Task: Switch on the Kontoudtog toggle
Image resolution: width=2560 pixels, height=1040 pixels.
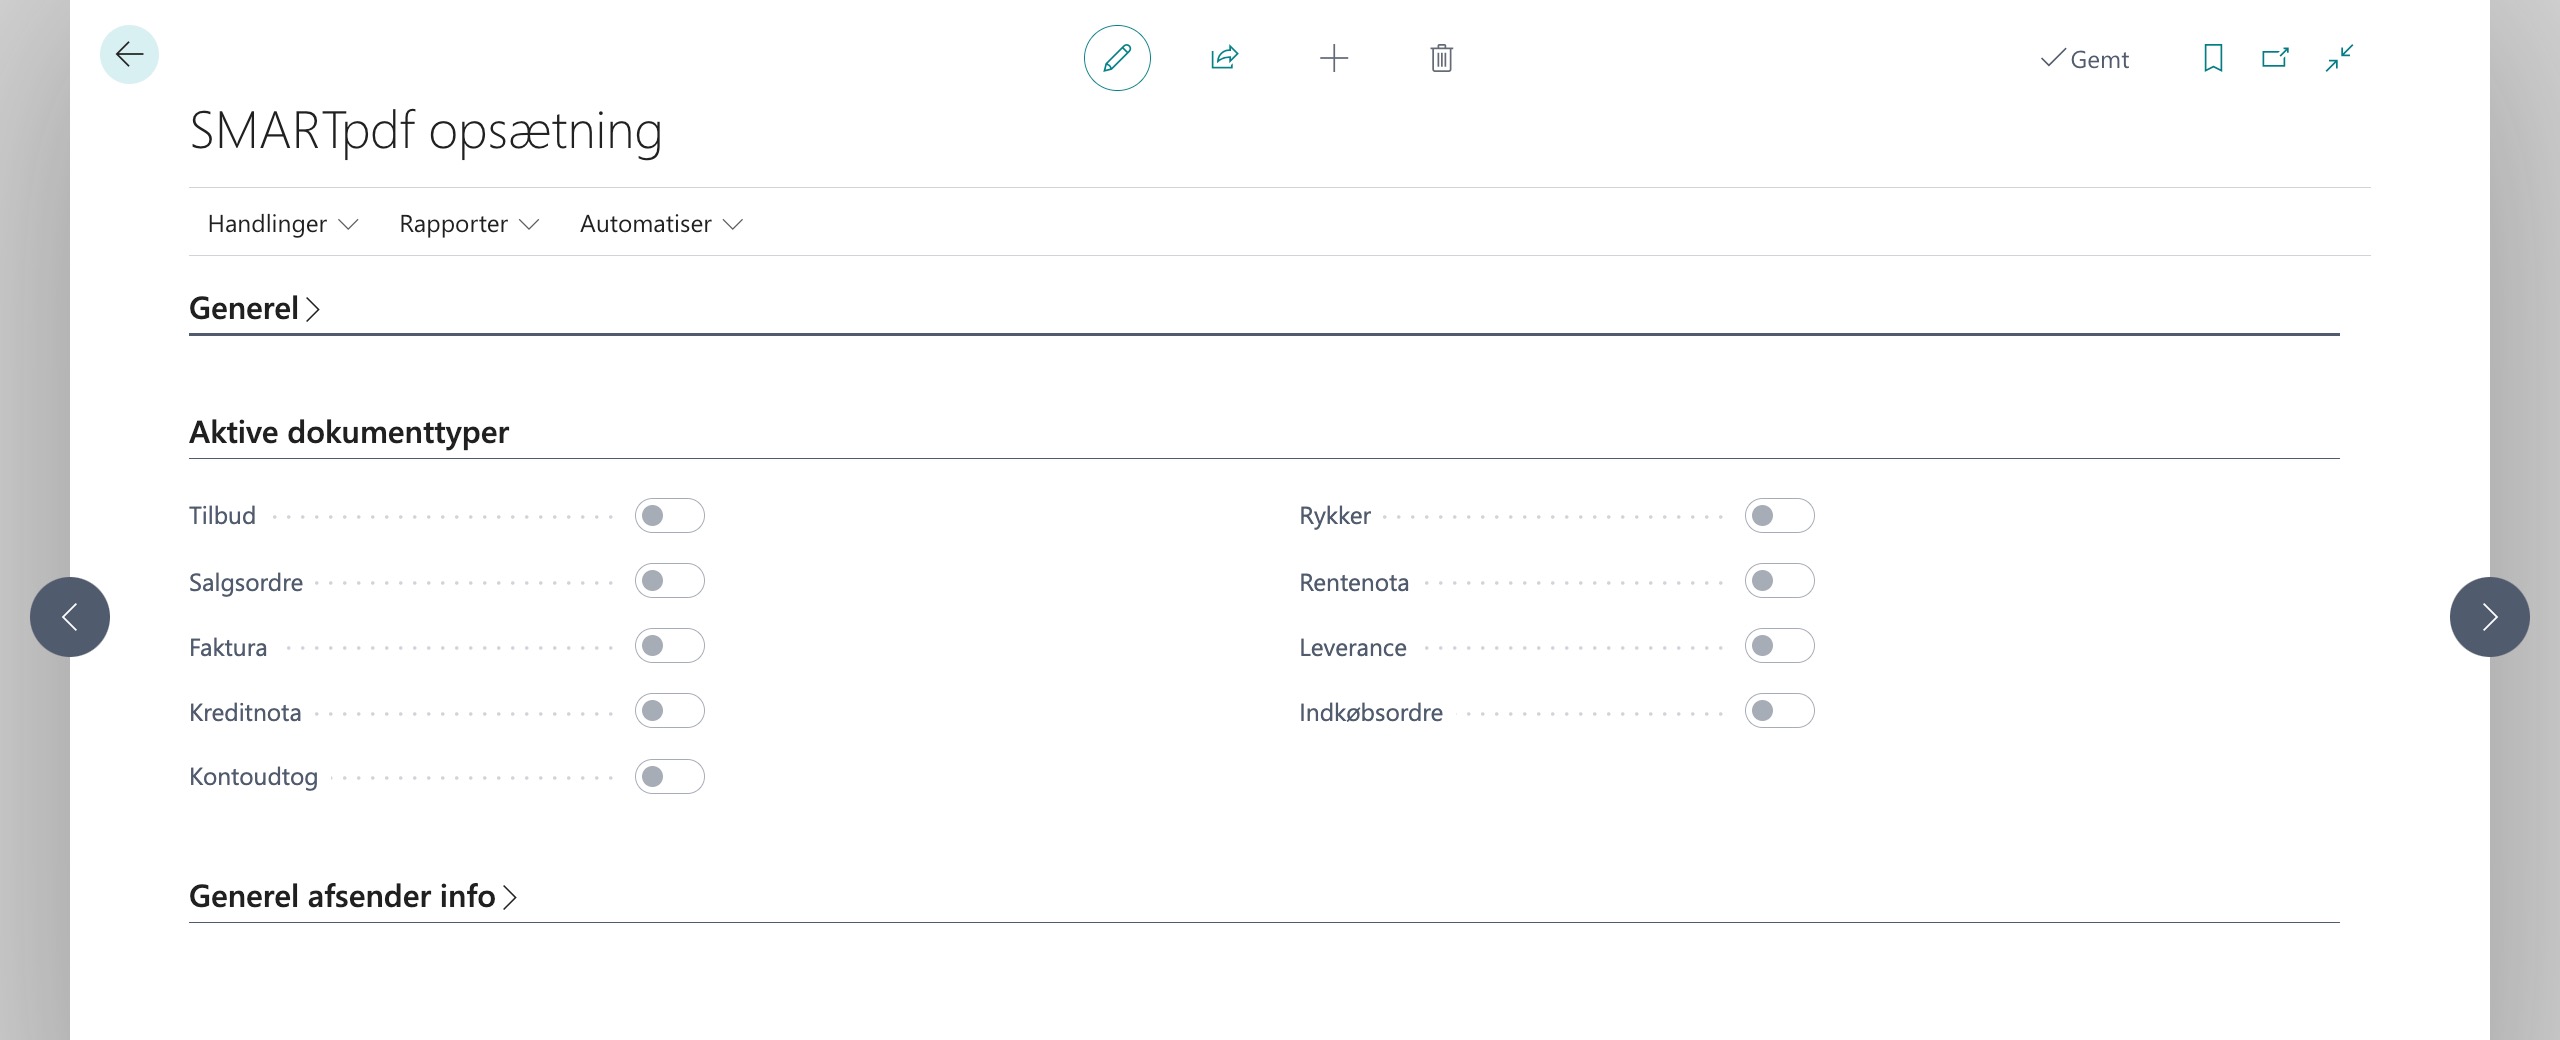Action: pos(669,777)
